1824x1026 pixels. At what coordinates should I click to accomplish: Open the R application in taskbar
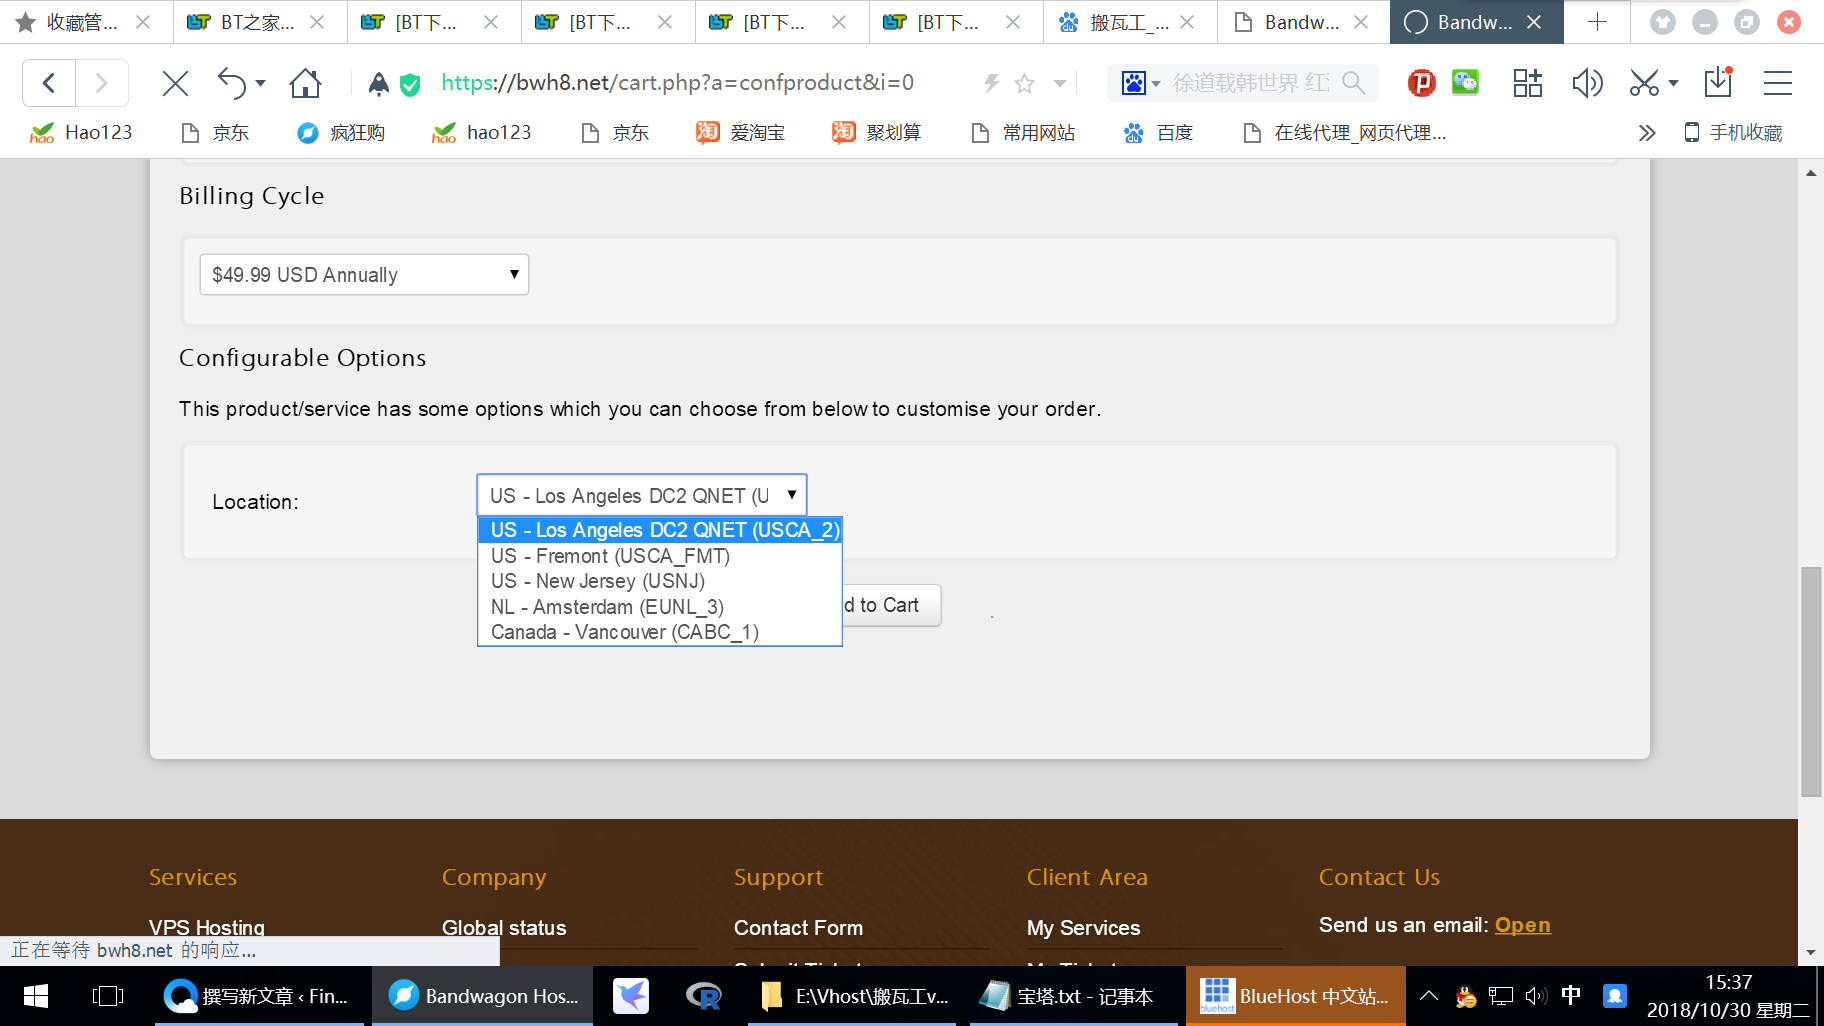[703, 996]
